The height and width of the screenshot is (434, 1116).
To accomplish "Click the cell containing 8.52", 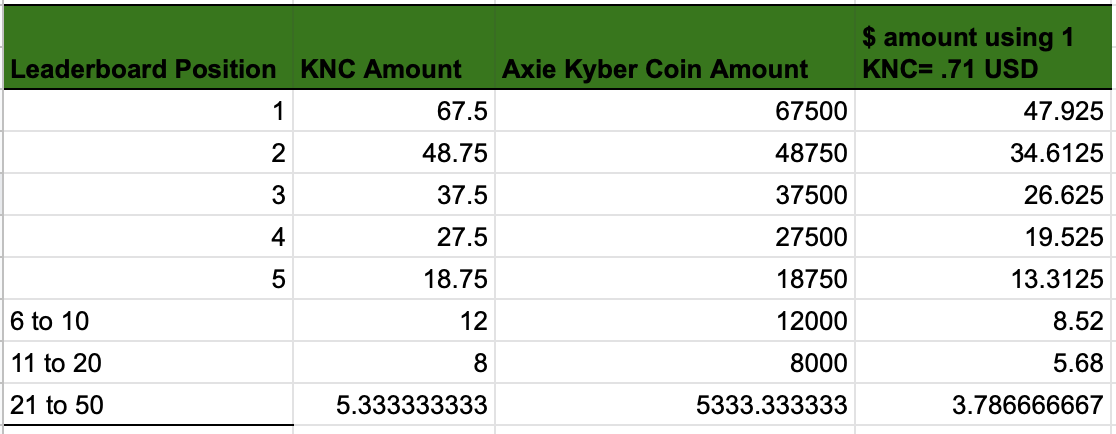I will point(985,321).
